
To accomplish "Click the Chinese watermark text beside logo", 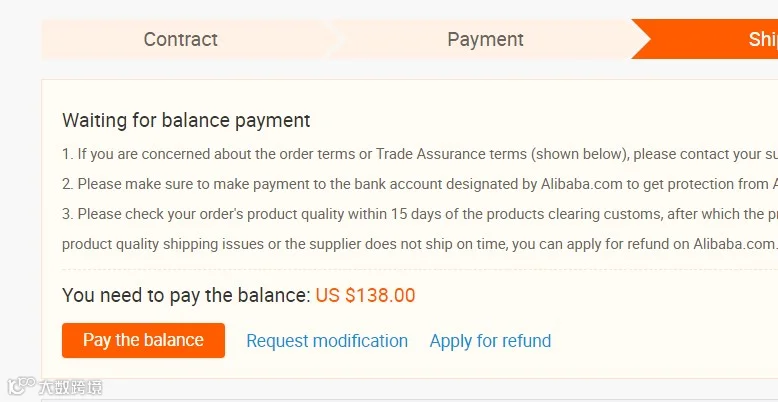I will pyautogui.click(x=70, y=387).
